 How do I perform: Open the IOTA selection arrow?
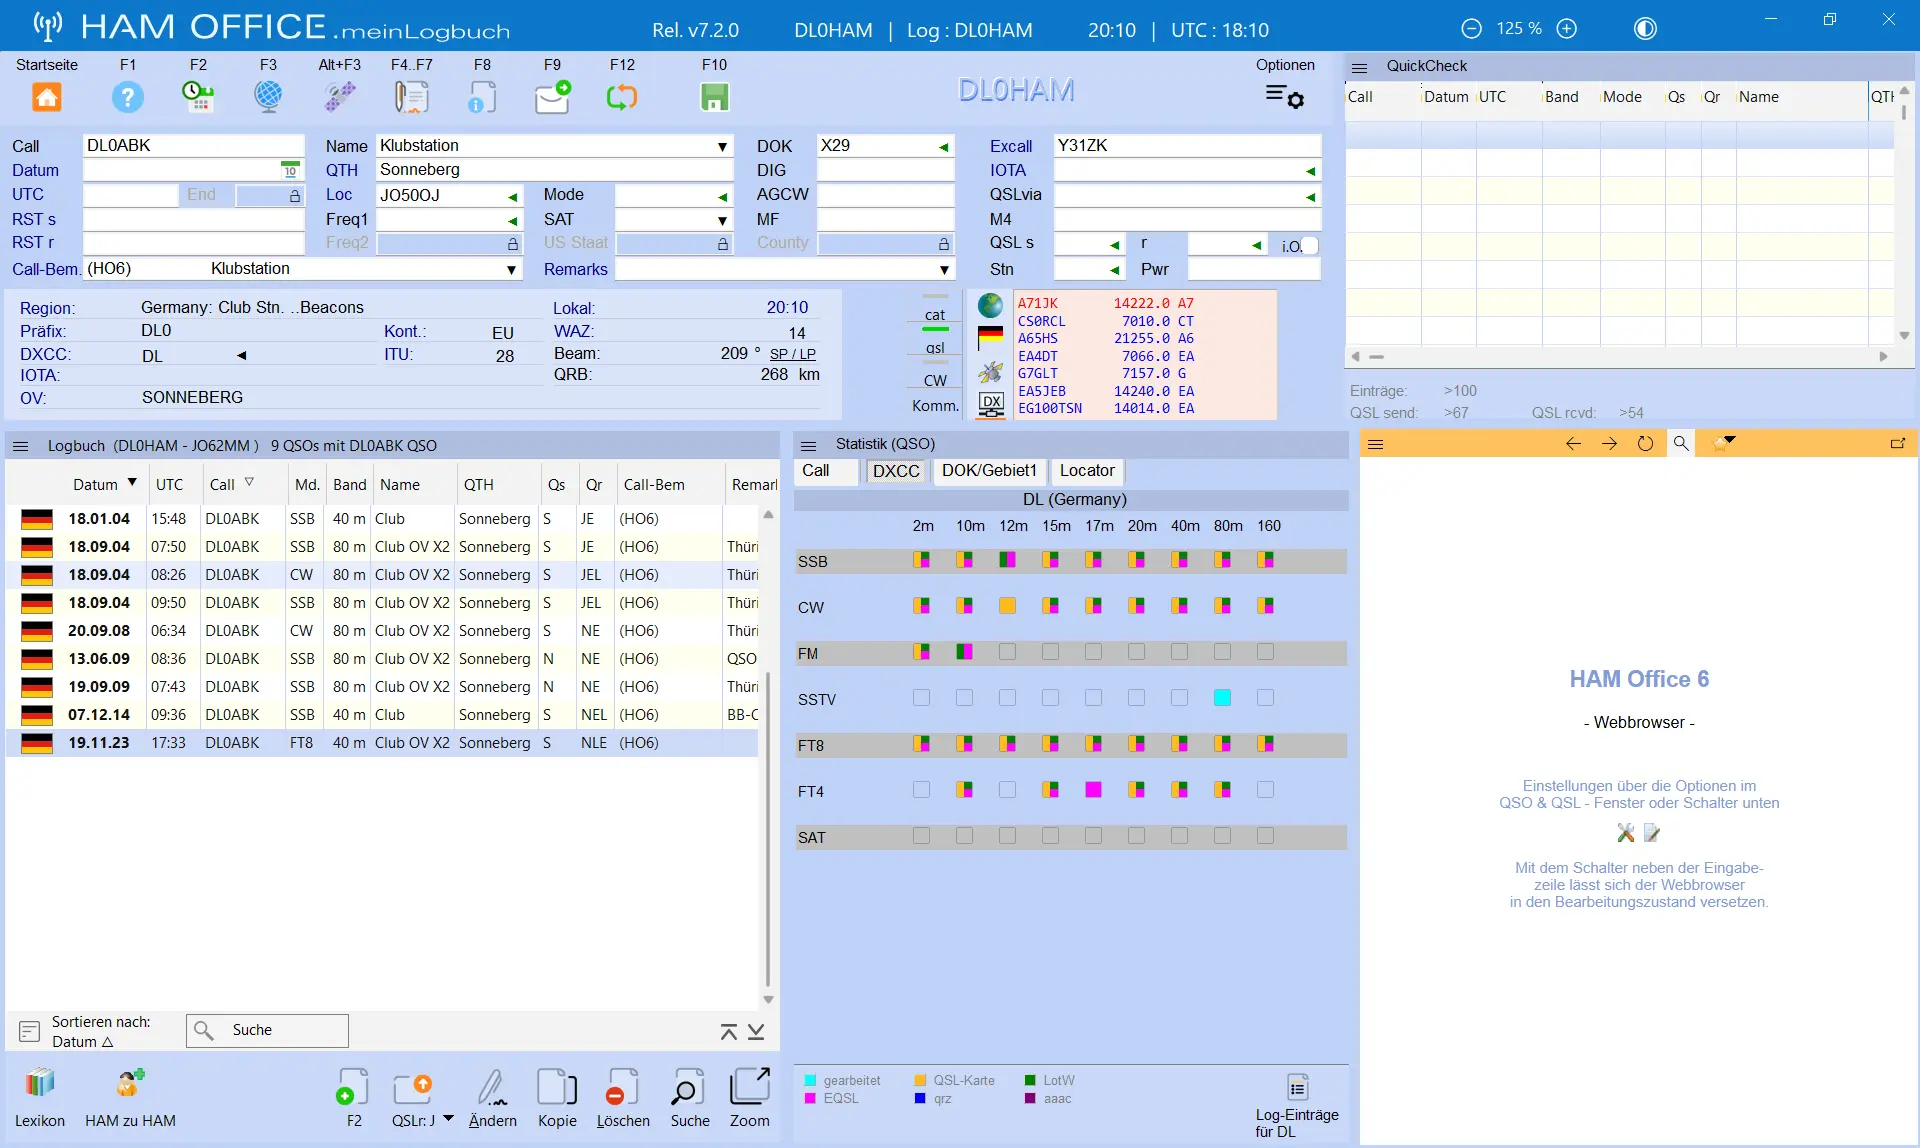coord(1310,172)
